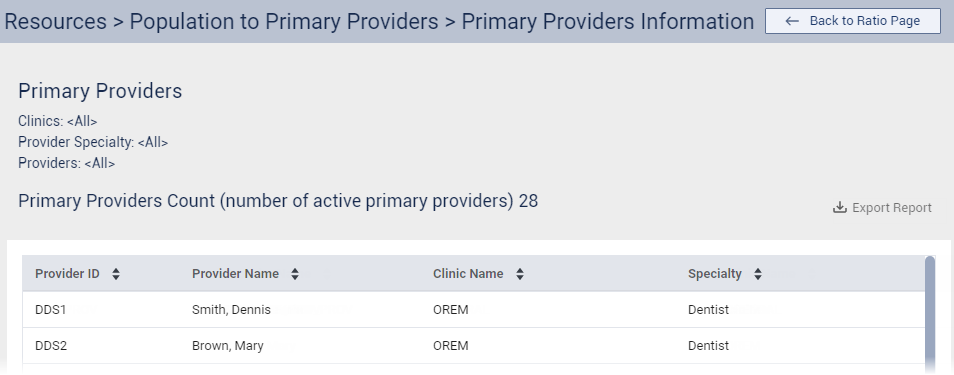Click provider name Brown, Mary
The height and width of the screenshot is (375, 954).
(228, 346)
